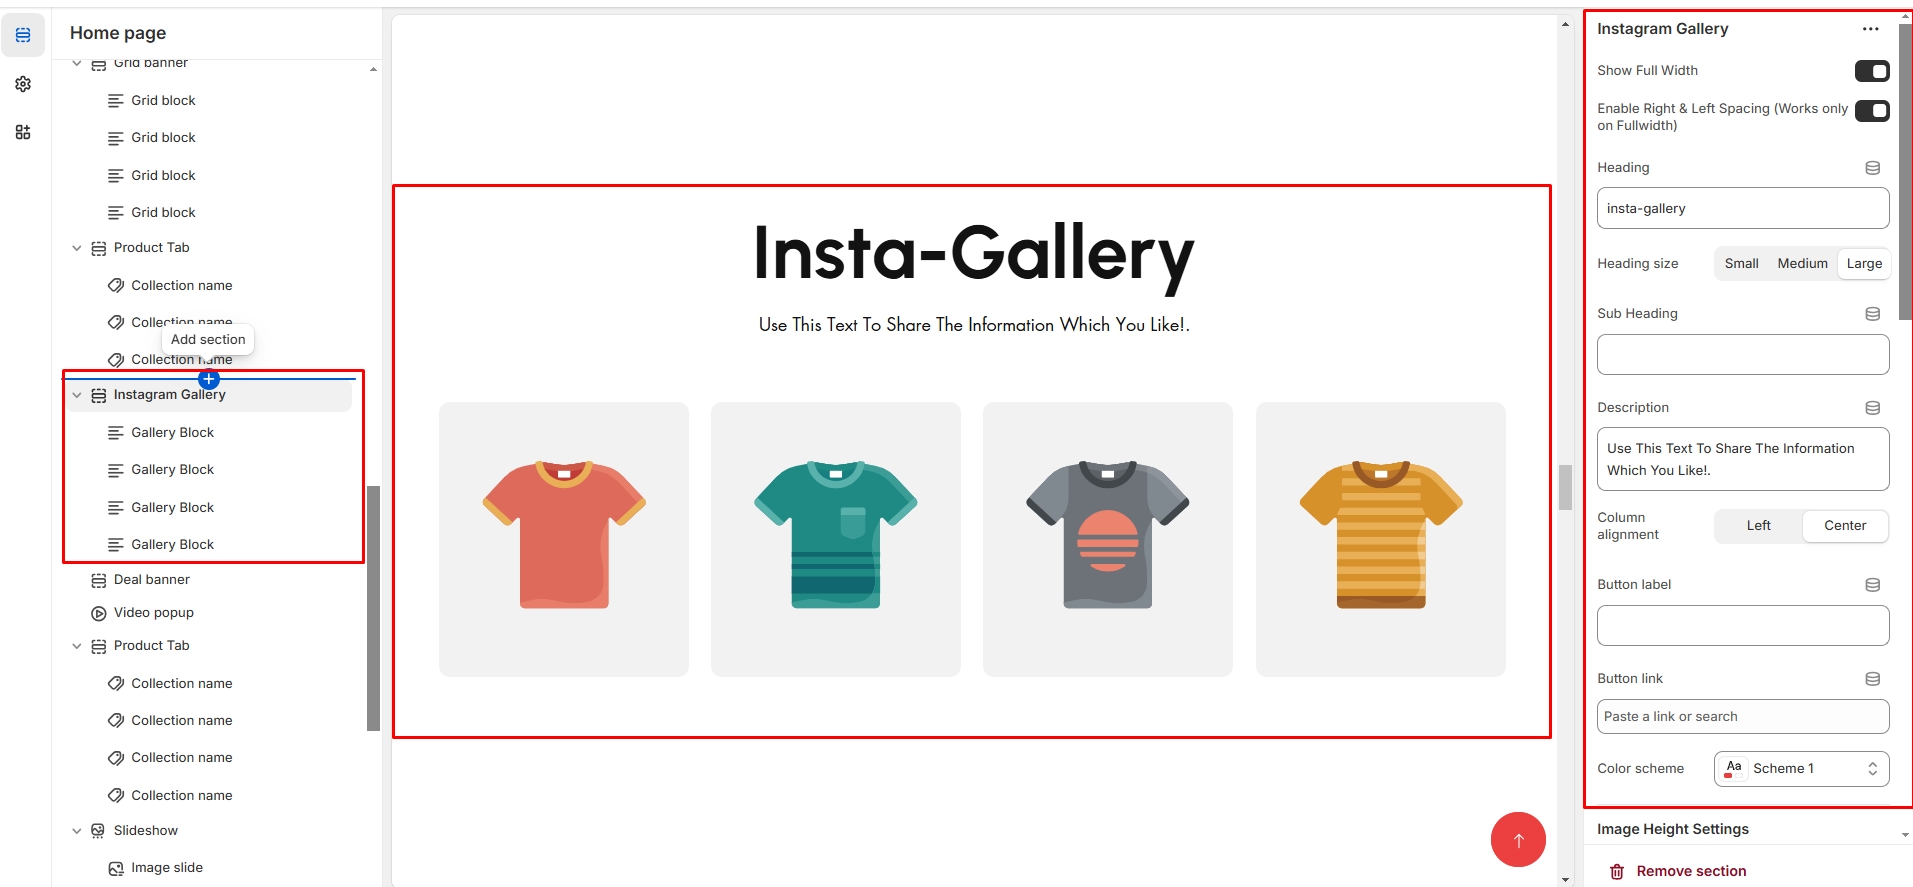
Task: Collapse the Slideshow section in sidebar
Action: click(77, 831)
